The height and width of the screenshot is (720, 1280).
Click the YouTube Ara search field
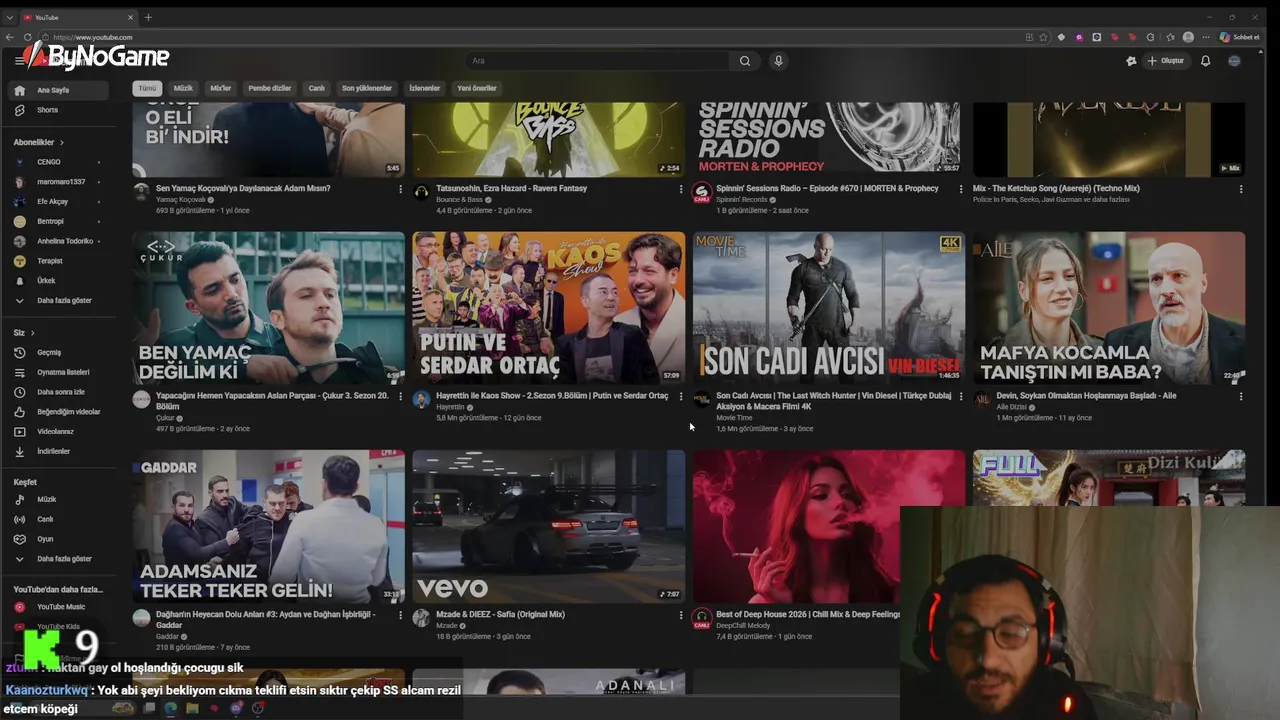(x=597, y=61)
